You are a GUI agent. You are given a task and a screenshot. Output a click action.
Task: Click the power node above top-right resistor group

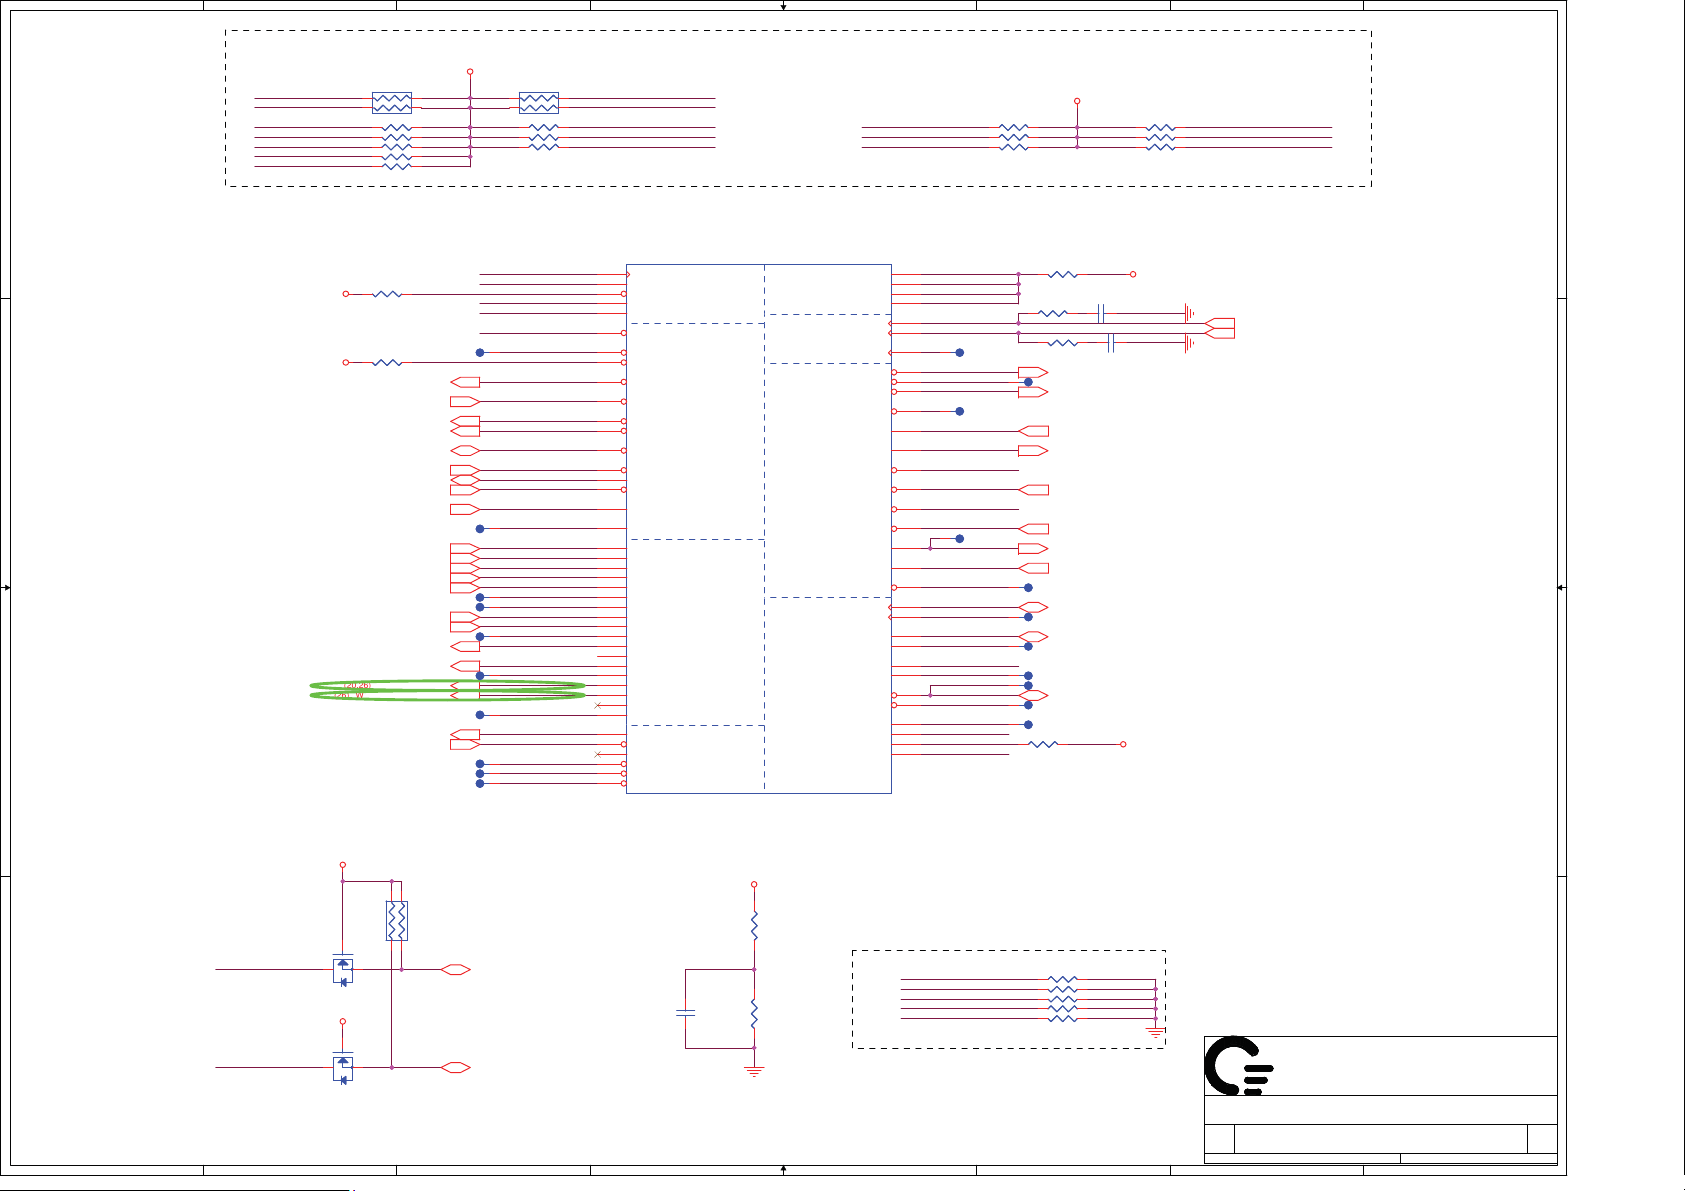[x=1077, y=101]
